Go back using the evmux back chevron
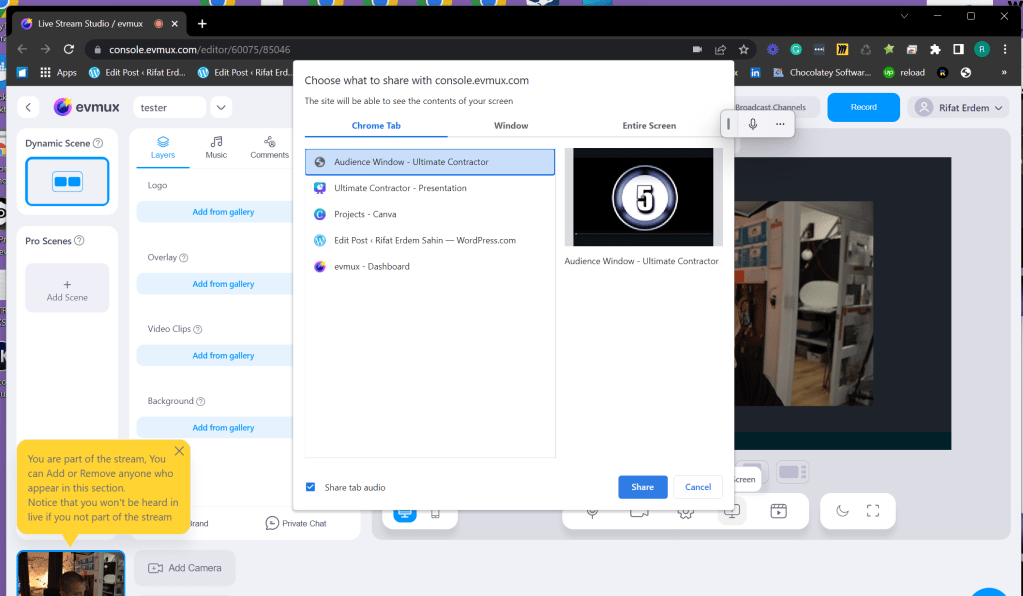1023x596 pixels. point(28,108)
